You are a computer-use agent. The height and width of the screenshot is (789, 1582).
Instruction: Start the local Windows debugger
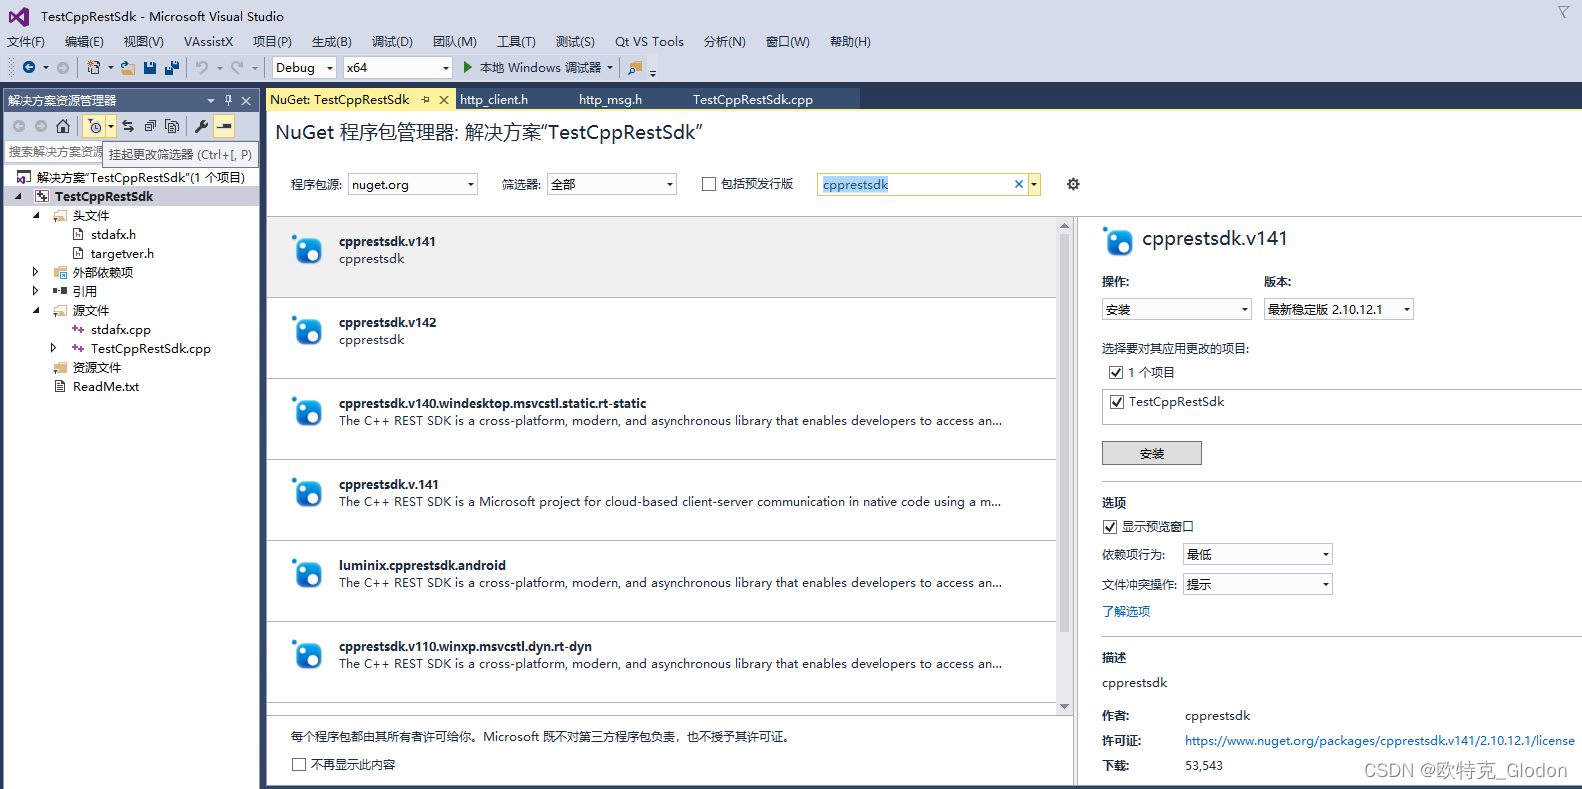[x=537, y=67]
